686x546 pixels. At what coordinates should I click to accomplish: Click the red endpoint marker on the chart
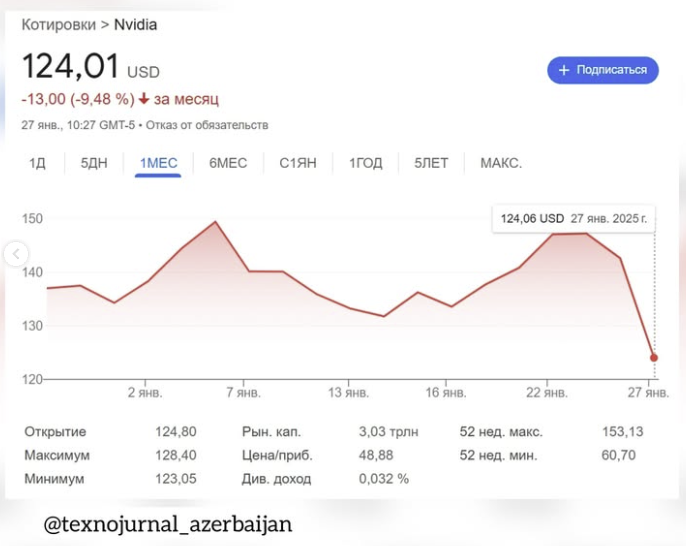(654, 358)
